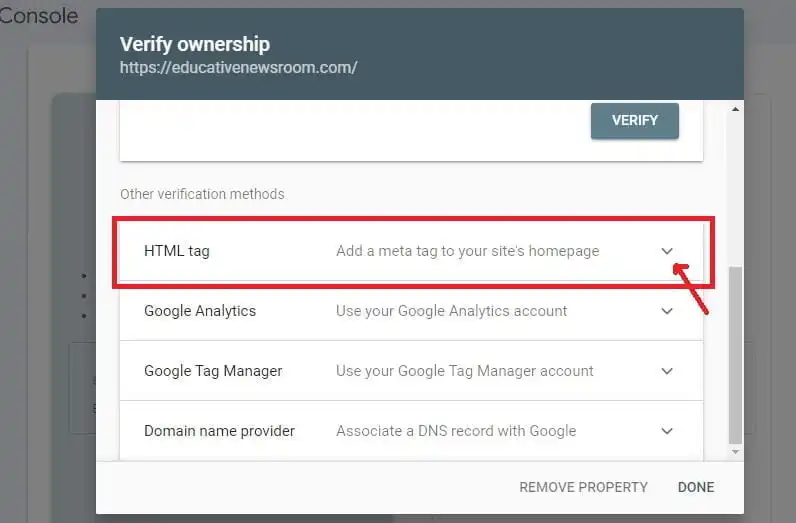This screenshot has width=796, height=523.
Task: Click the educativenewsroom.com URL in header
Action: [238, 68]
